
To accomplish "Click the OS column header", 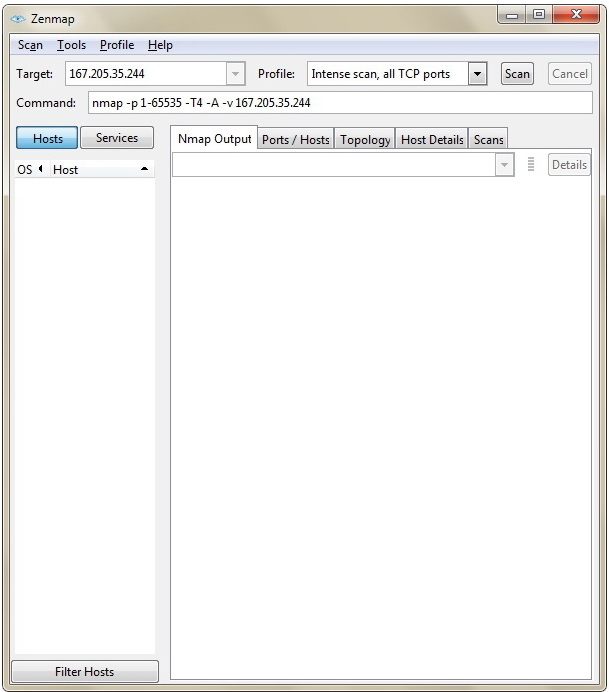I will (x=26, y=170).
